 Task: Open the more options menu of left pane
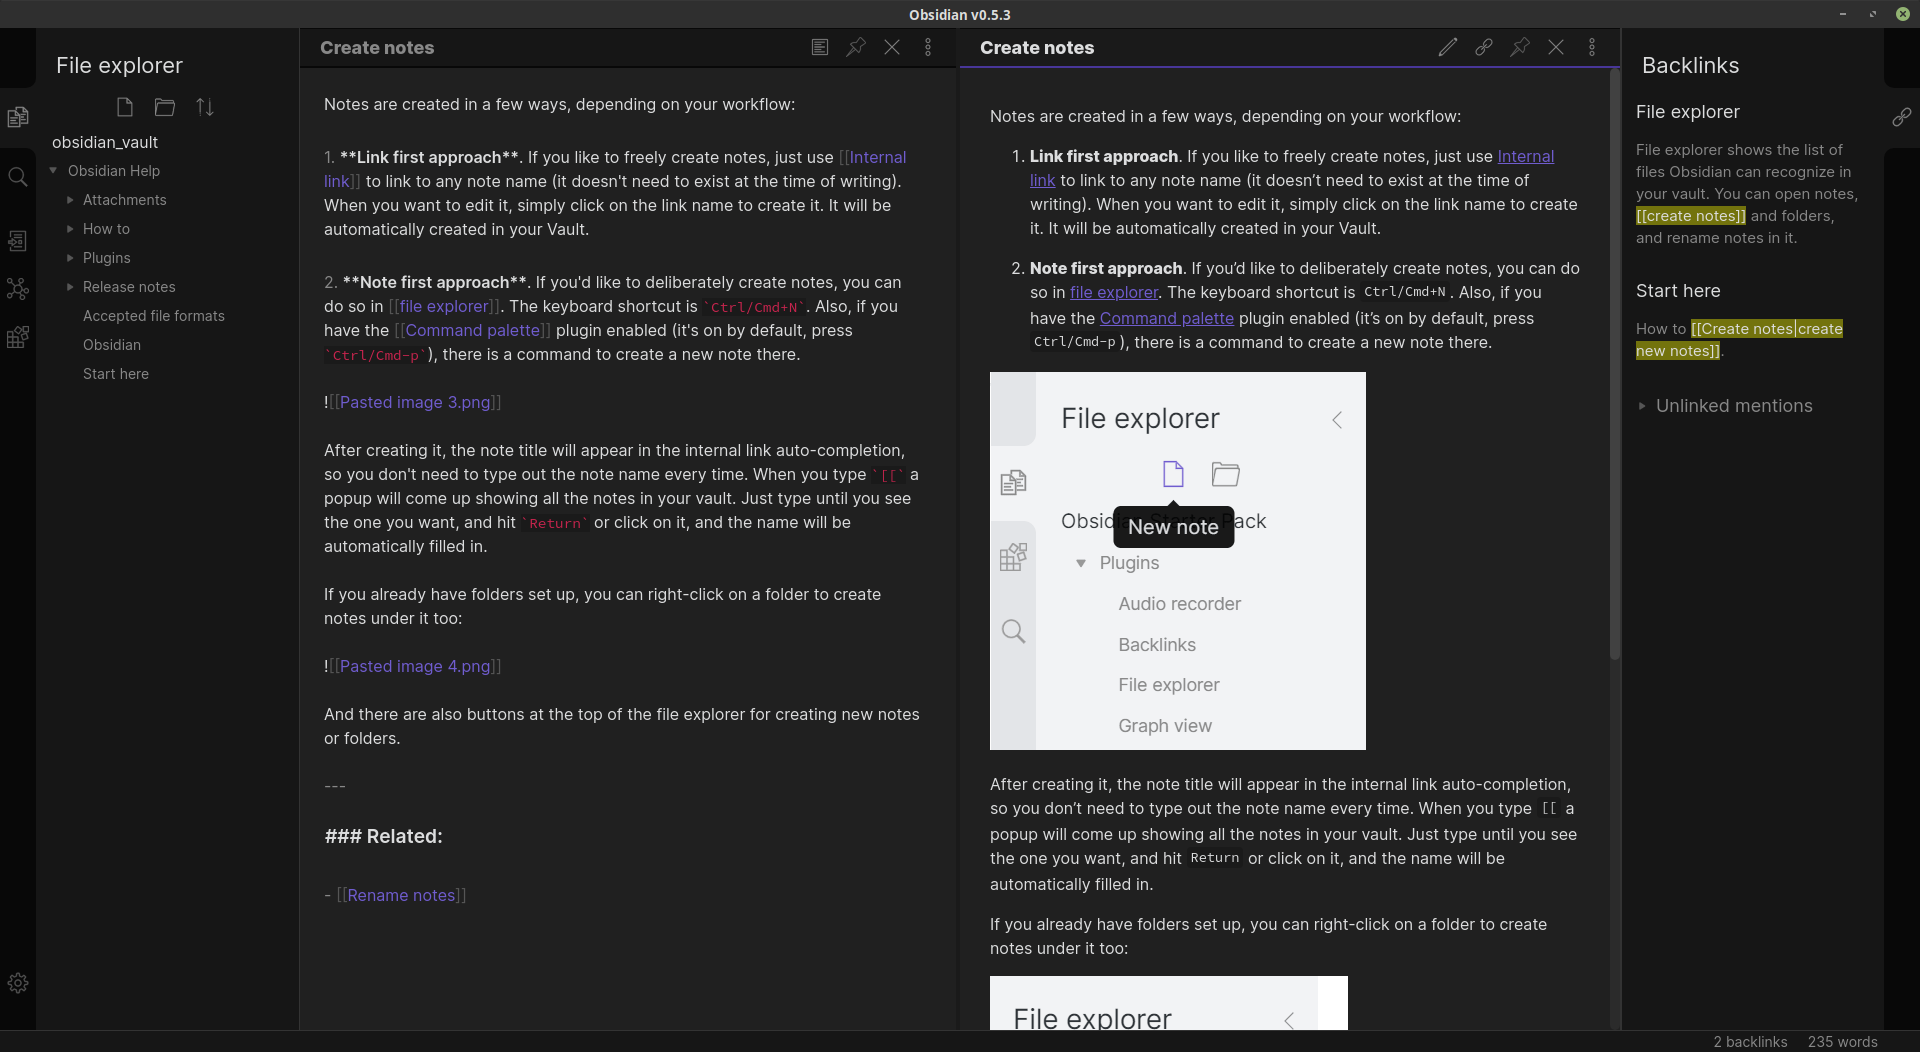click(x=927, y=47)
